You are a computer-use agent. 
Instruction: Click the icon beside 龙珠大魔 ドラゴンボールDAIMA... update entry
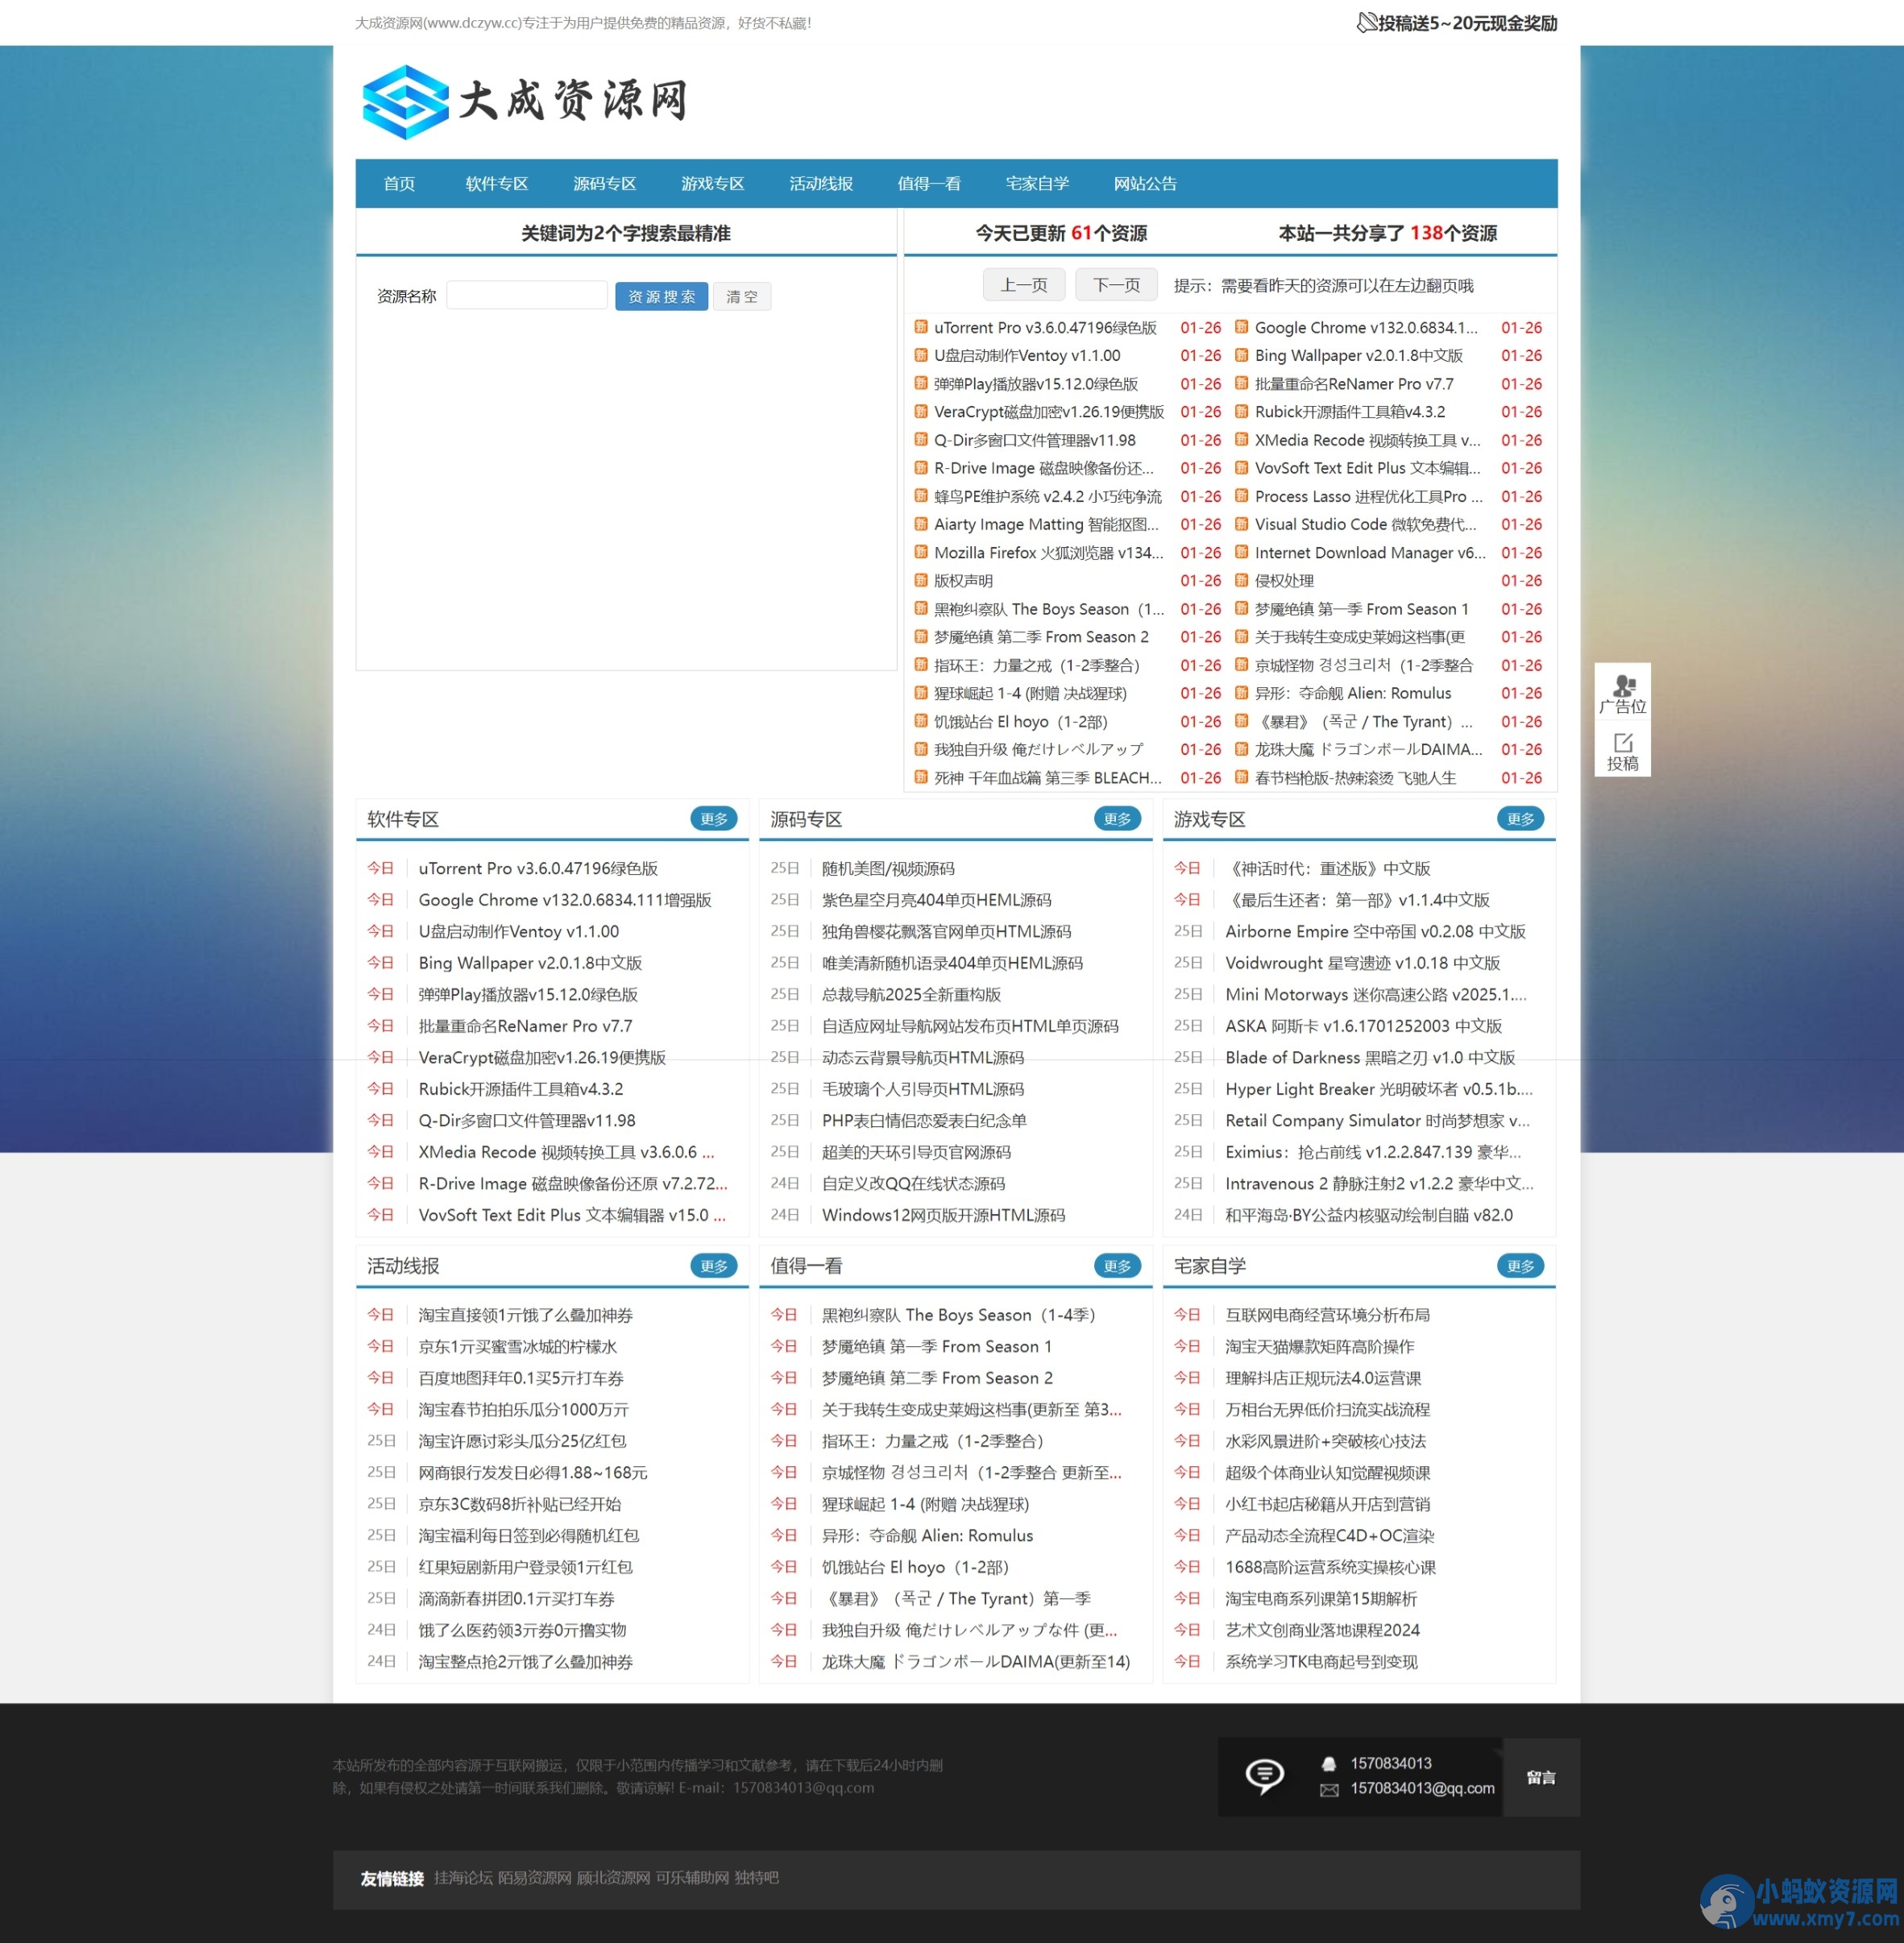pyautogui.click(x=1241, y=749)
